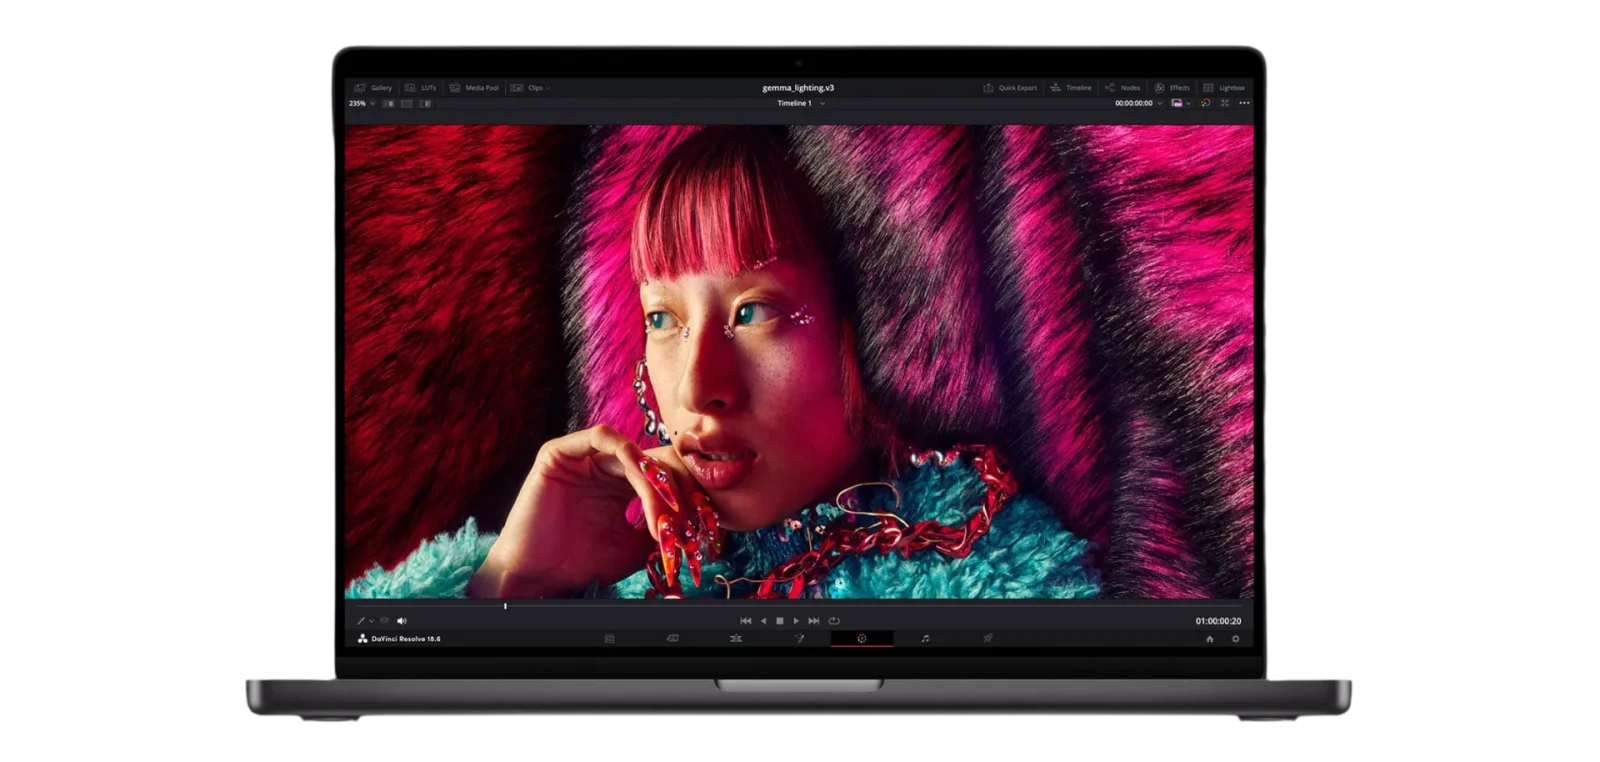
Task: Expand the Clips options arrow
Action: click(x=549, y=88)
